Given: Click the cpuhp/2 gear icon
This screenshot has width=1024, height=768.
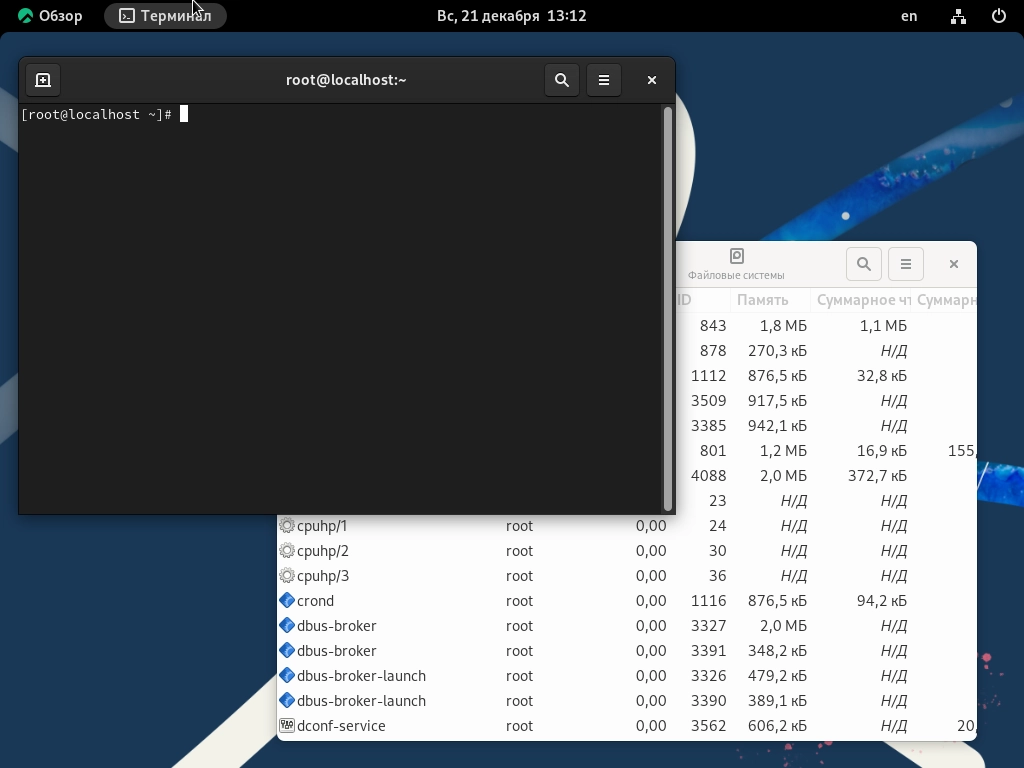Looking at the screenshot, I should pos(287,551).
